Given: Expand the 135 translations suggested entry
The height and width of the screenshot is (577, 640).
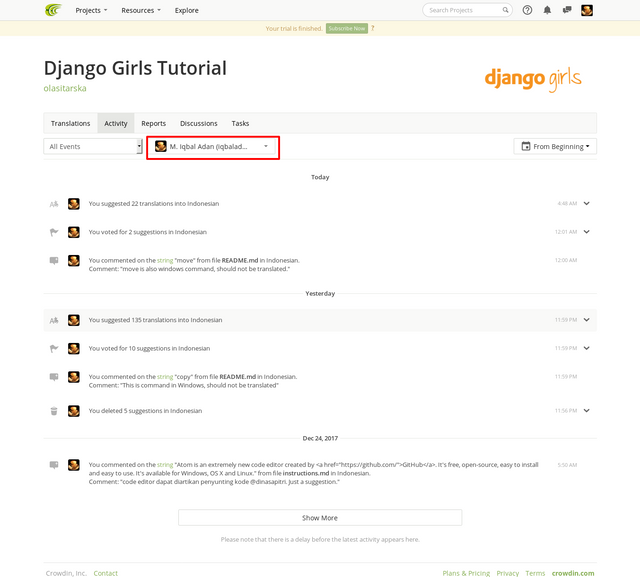Looking at the screenshot, I should [587, 320].
